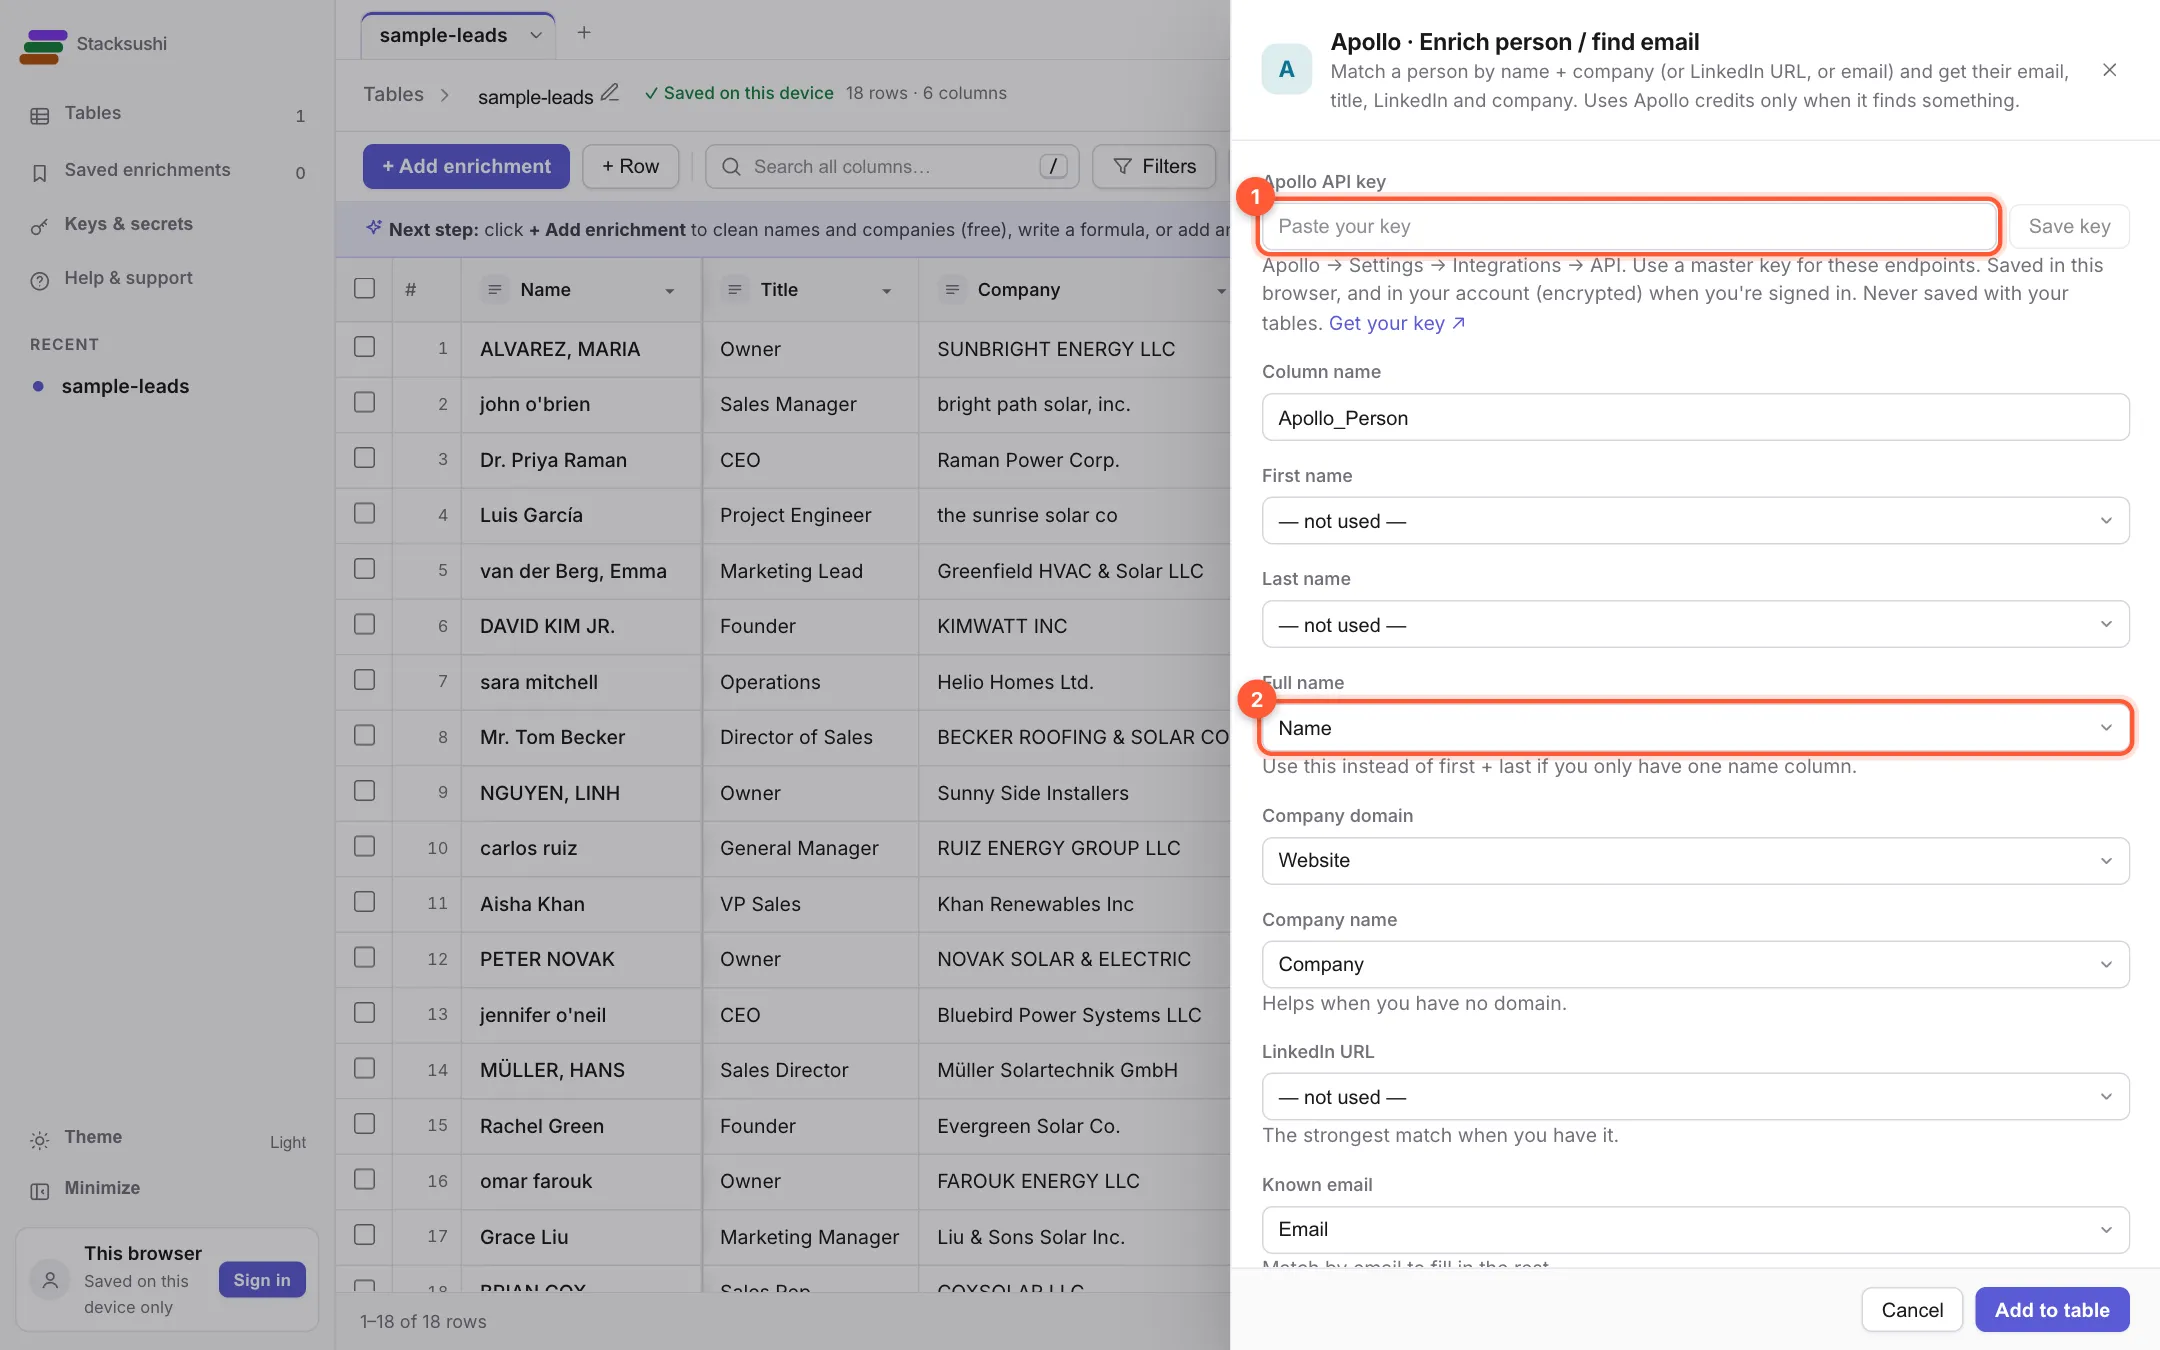This screenshot has width=2160, height=1350.
Task: Open the Get your key link
Action: (x=1397, y=323)
